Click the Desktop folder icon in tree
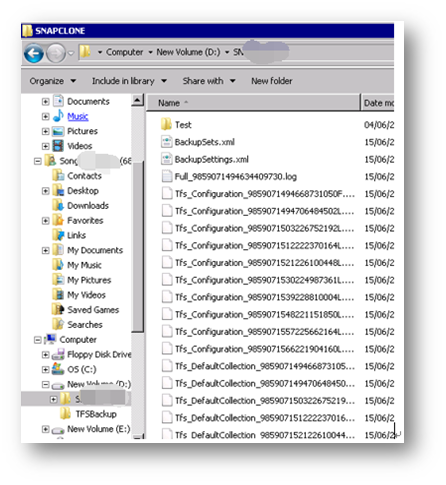 click(x=58, y=190)
